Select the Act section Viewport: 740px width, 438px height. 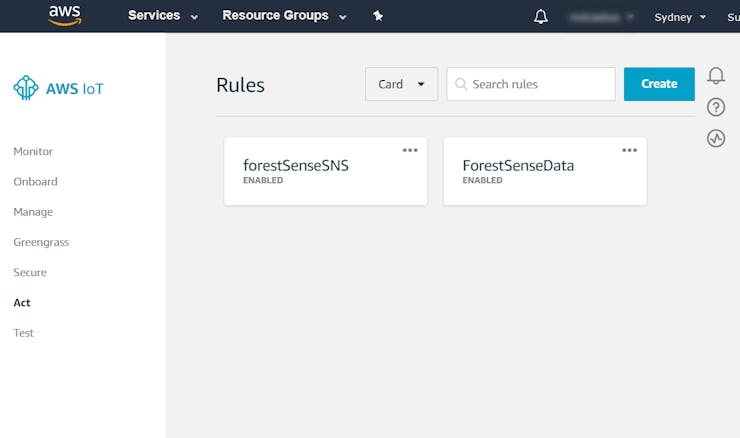[x=22, y=303]
